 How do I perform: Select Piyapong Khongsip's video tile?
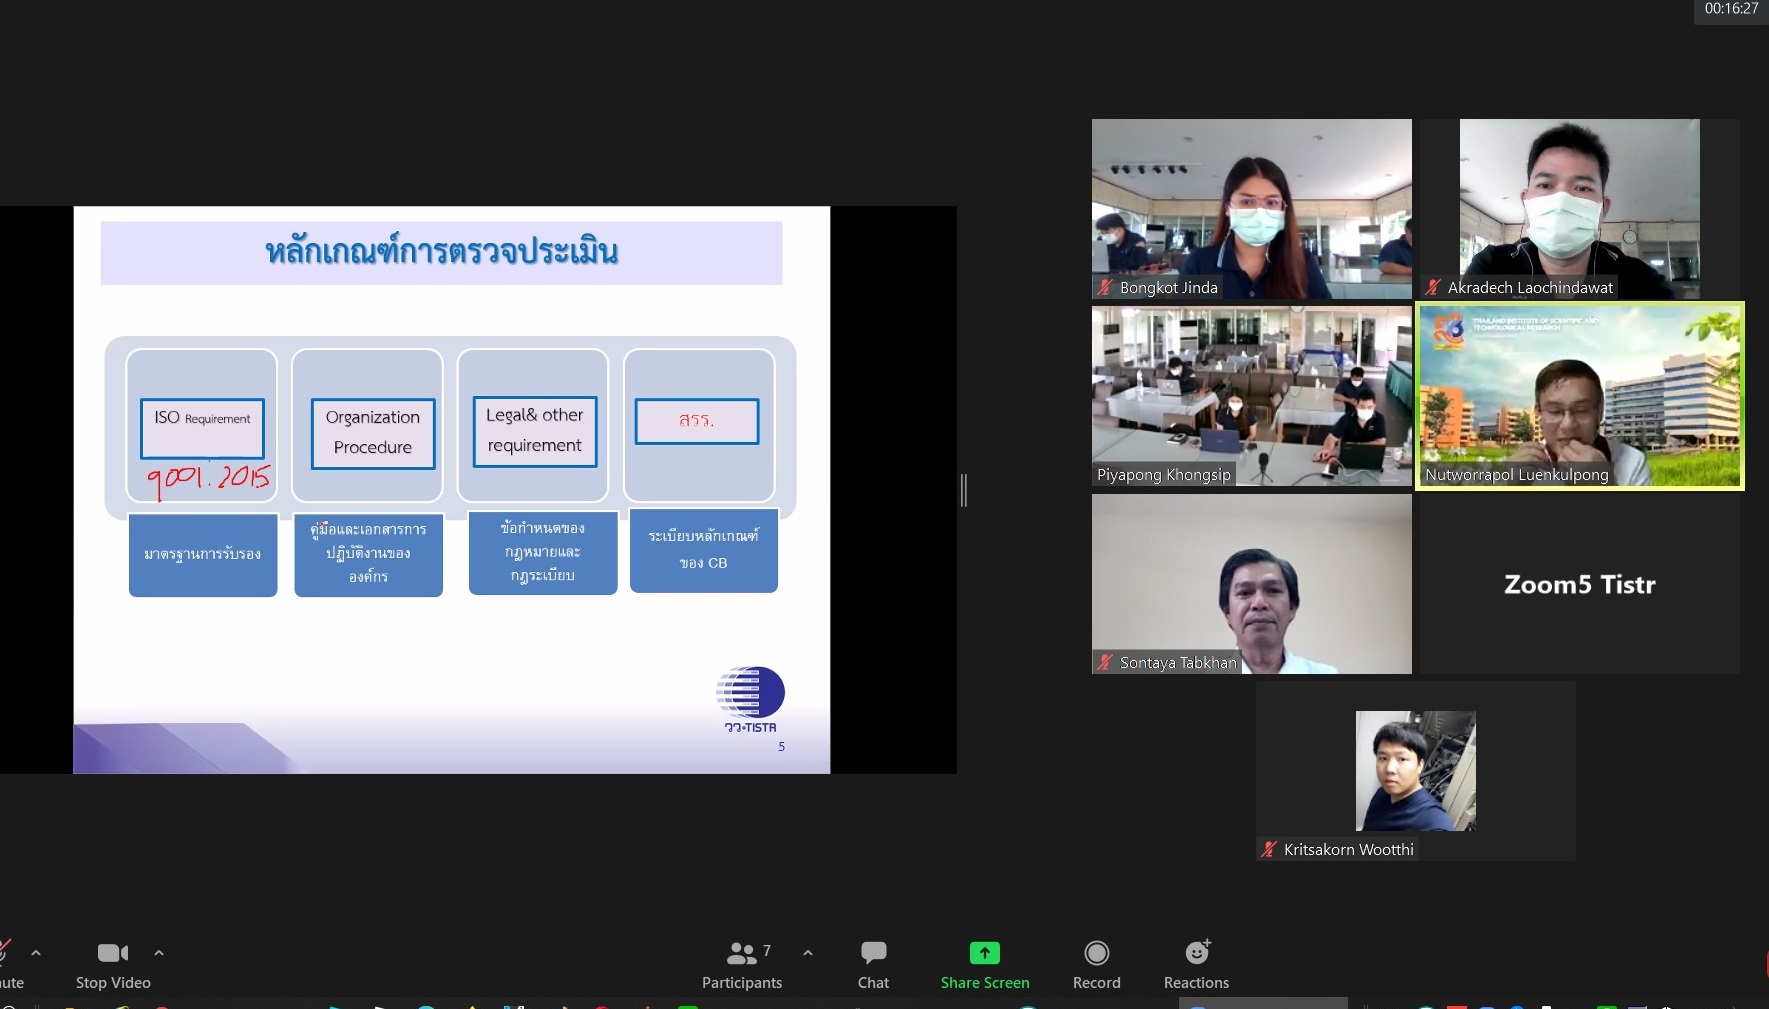(1252, 396)
